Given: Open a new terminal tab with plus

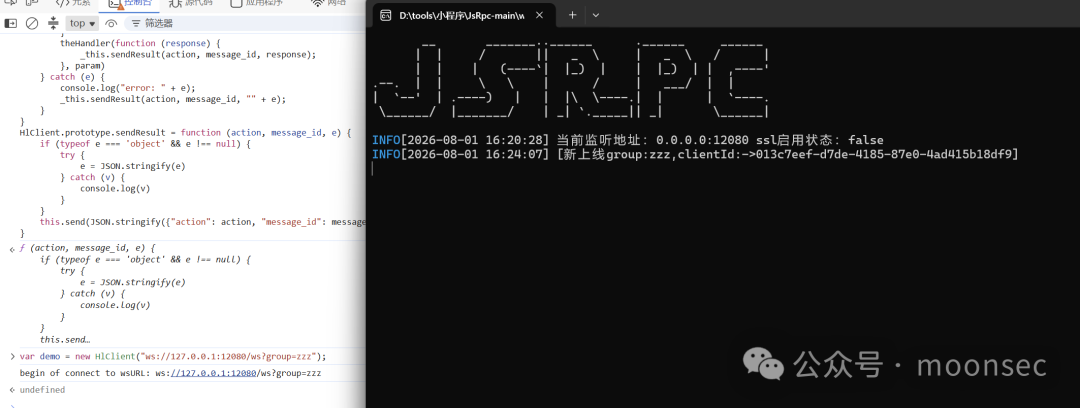Looking at the screenshot, I should (572, 14).
